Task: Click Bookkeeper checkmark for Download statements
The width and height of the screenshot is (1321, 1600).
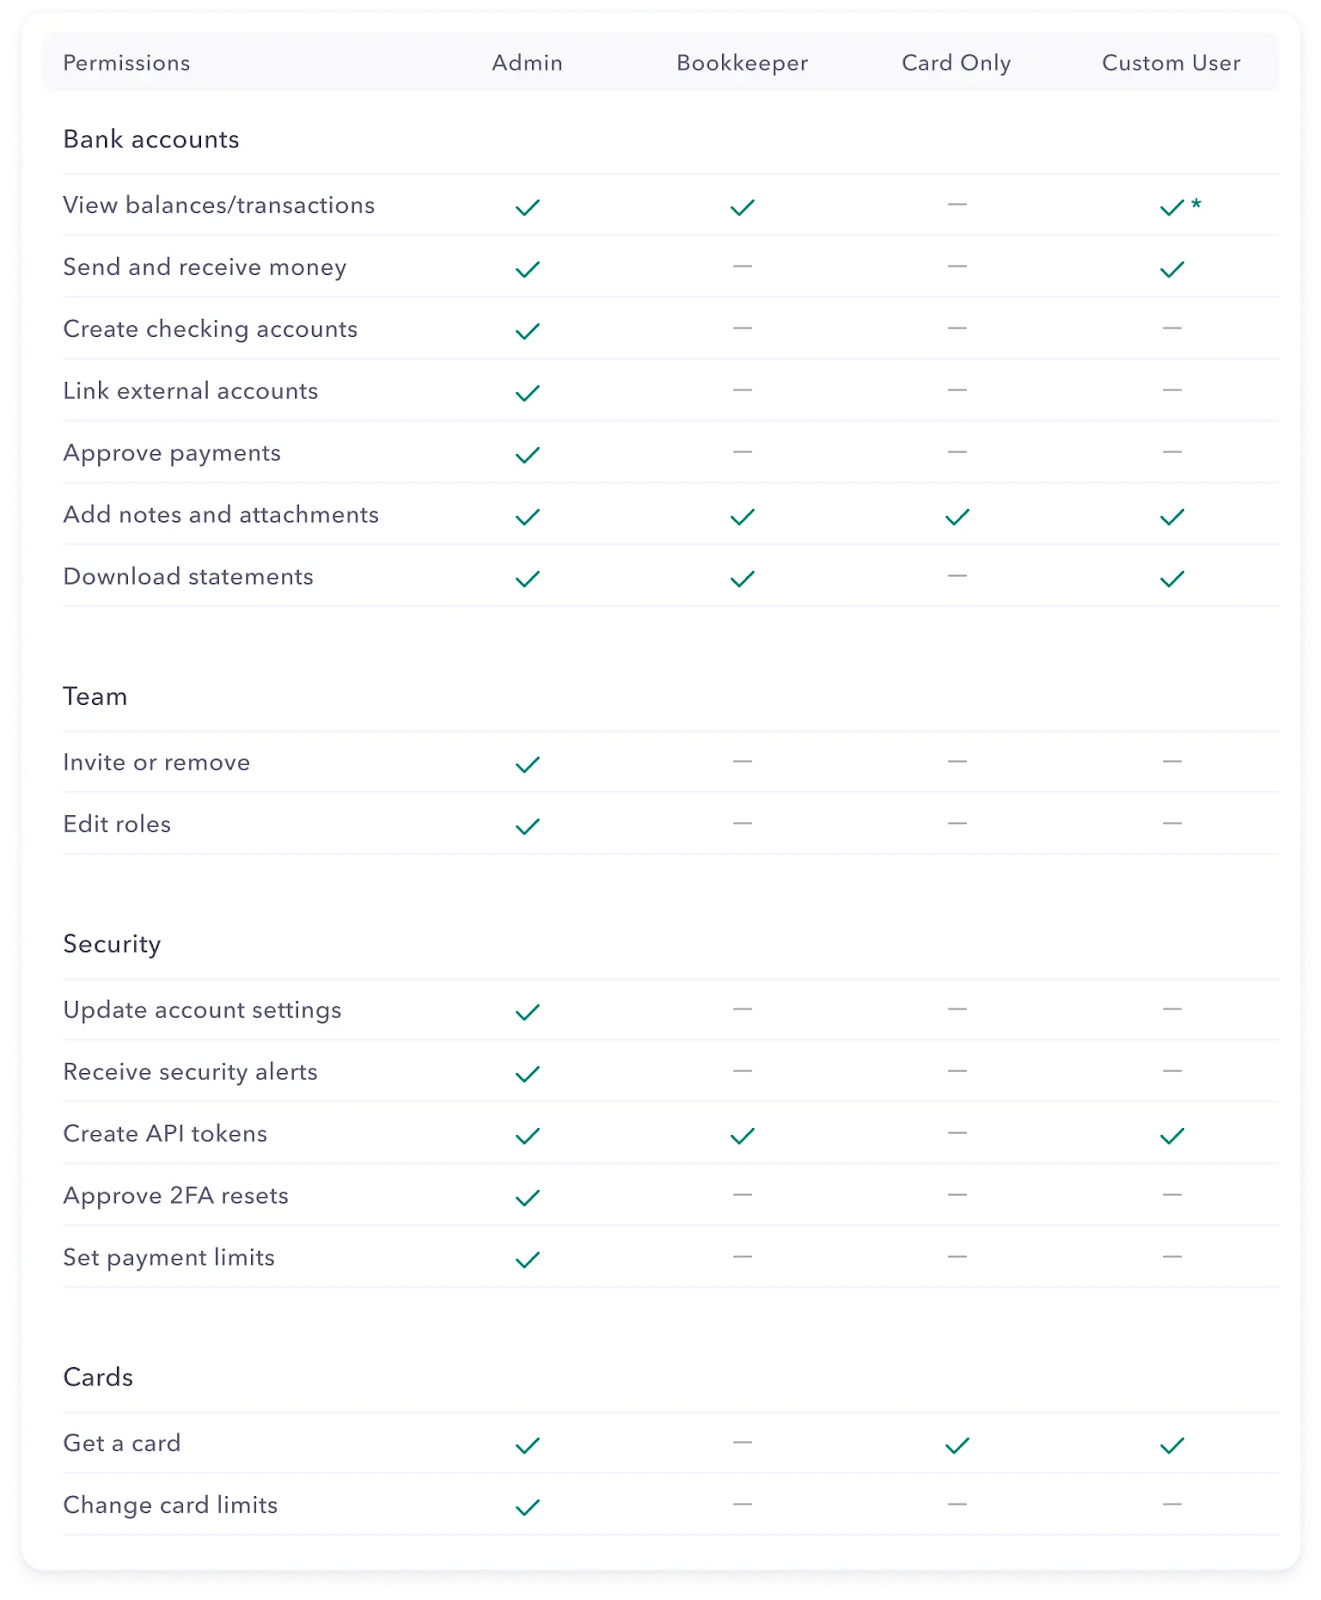Action: [x=742, y=578]
